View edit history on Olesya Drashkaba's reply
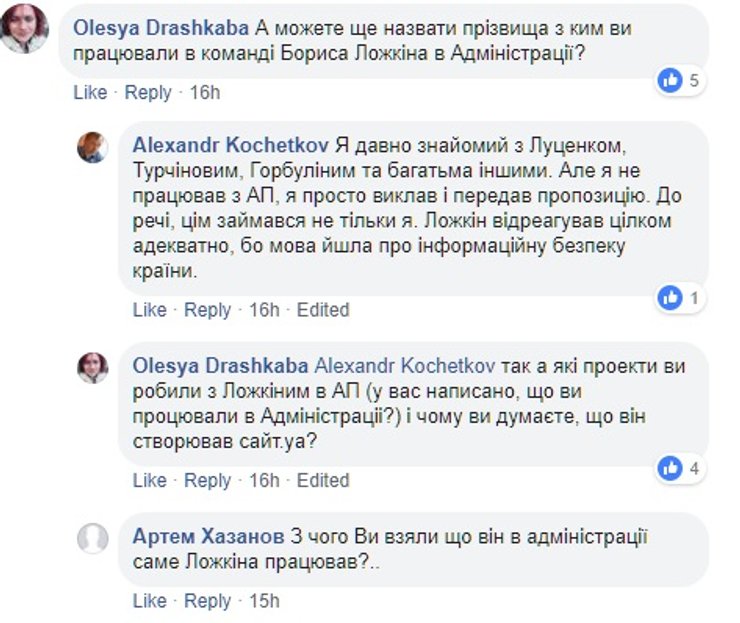This screenshot has width=740, height=623. click(323, 480)
